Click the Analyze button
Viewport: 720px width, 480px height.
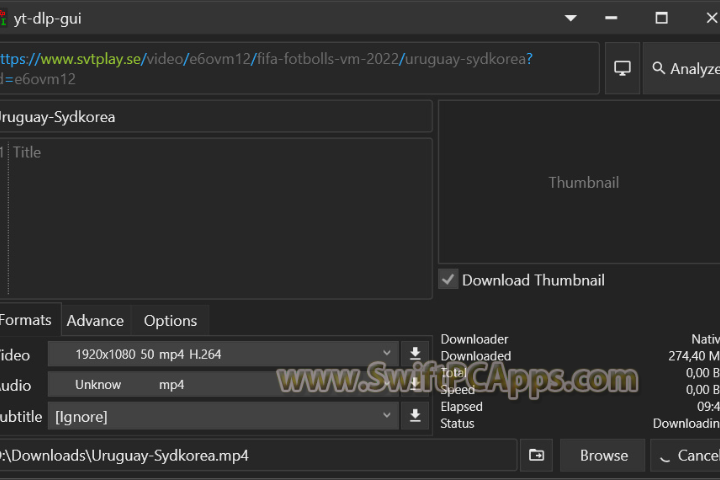coord(682,68)
